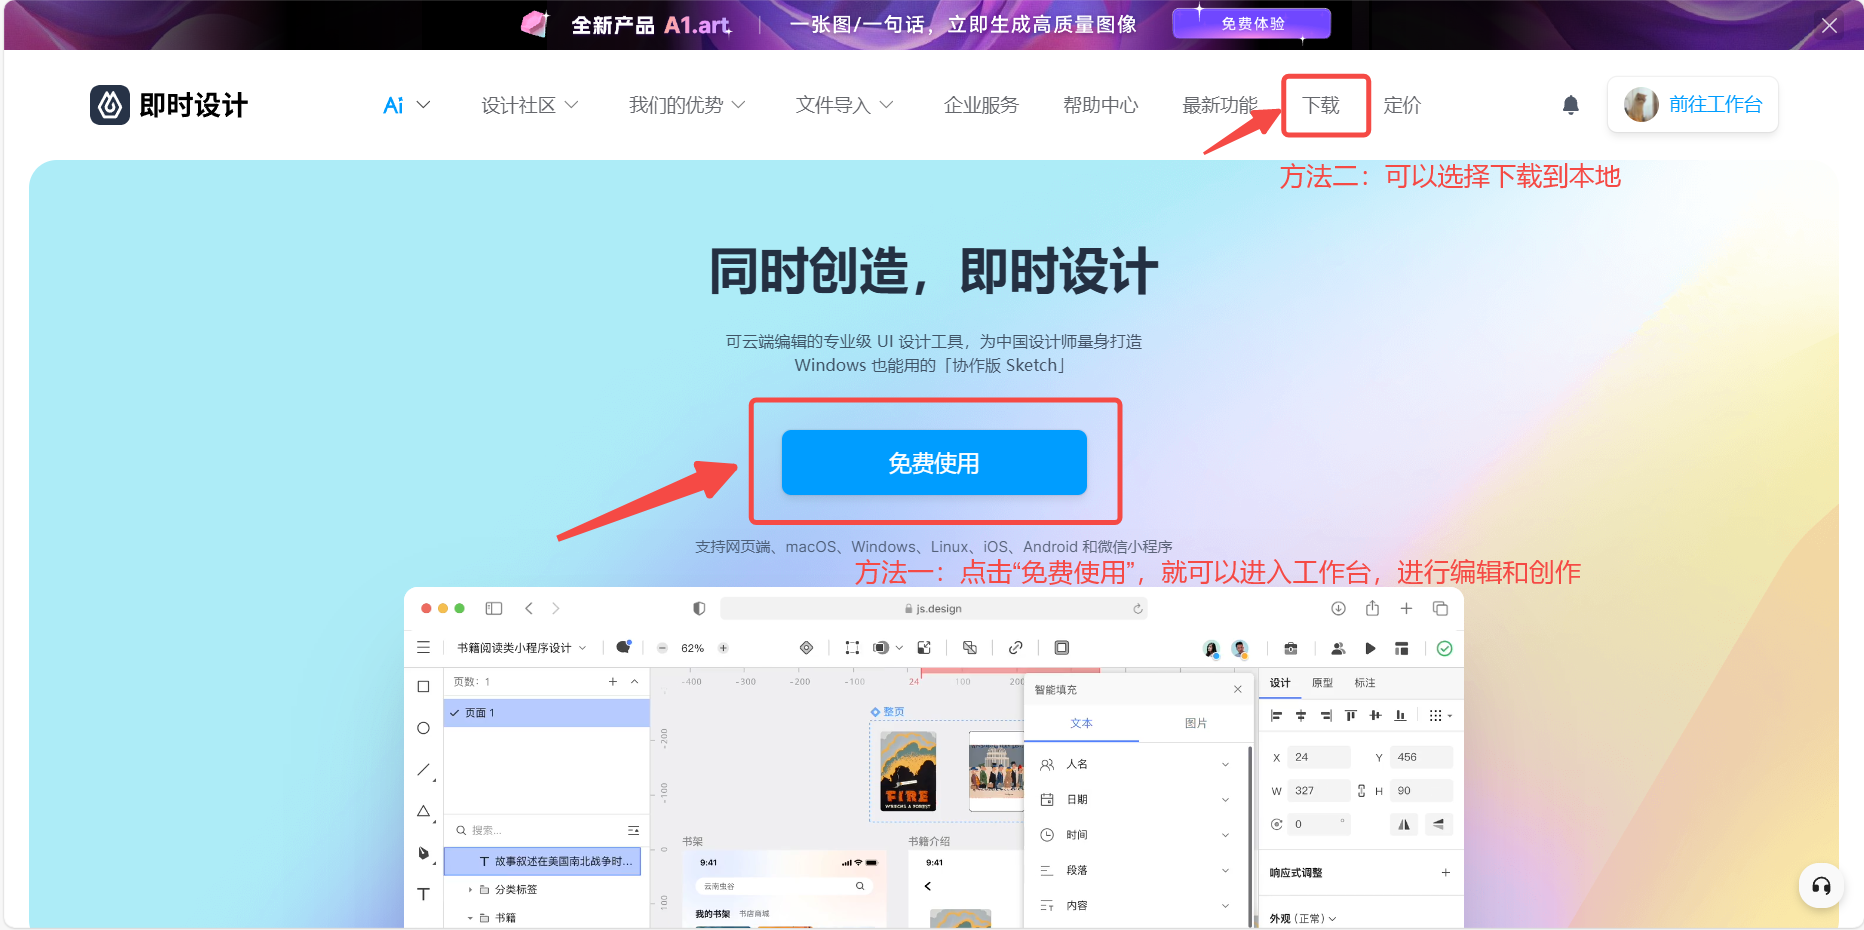This screenshot has width=1864, height=930.
Task: Expand the 文件导入 menu
Action: click(x=844, y=105)
